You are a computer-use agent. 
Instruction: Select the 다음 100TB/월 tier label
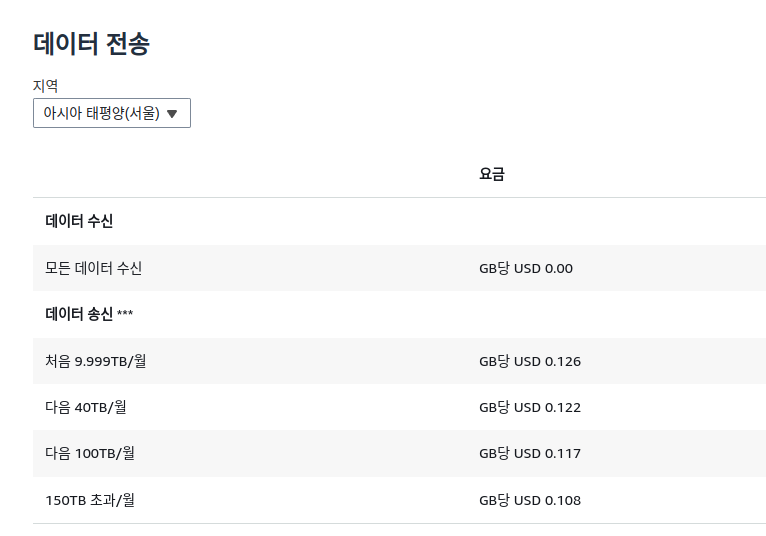coord(90,453)
